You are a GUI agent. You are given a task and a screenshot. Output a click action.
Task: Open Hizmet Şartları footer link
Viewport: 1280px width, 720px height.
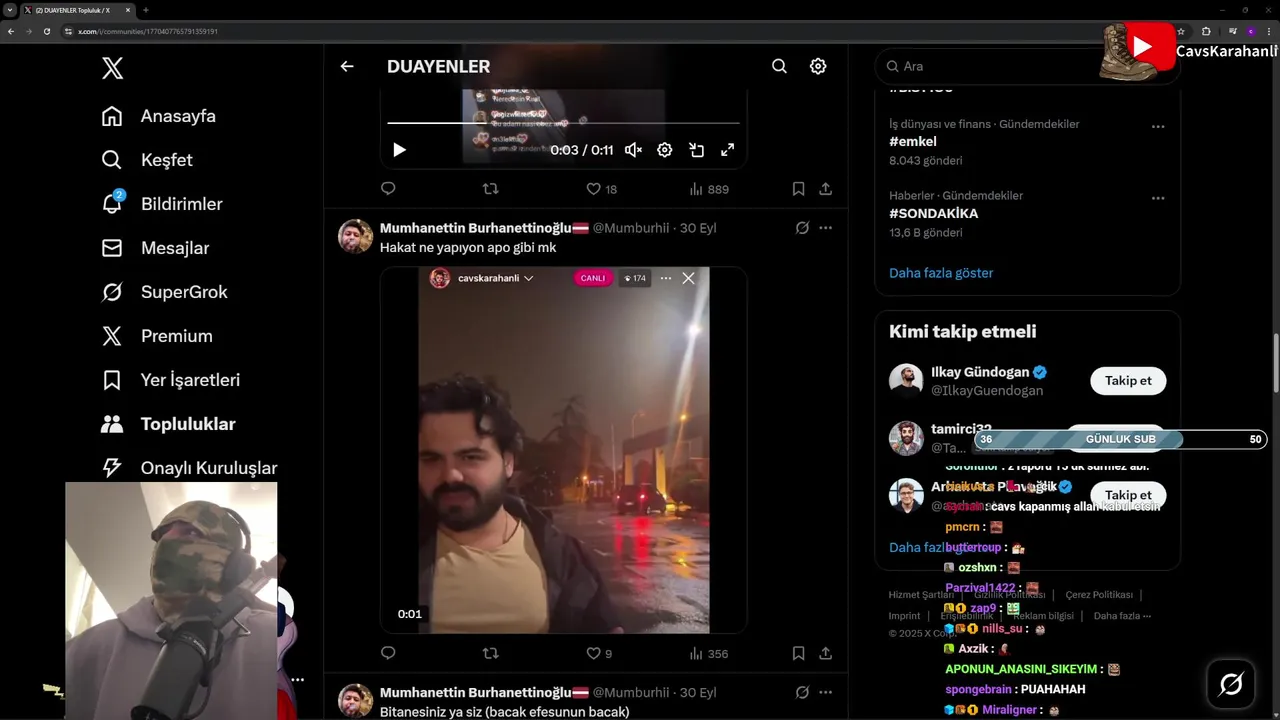pos(921,595)
